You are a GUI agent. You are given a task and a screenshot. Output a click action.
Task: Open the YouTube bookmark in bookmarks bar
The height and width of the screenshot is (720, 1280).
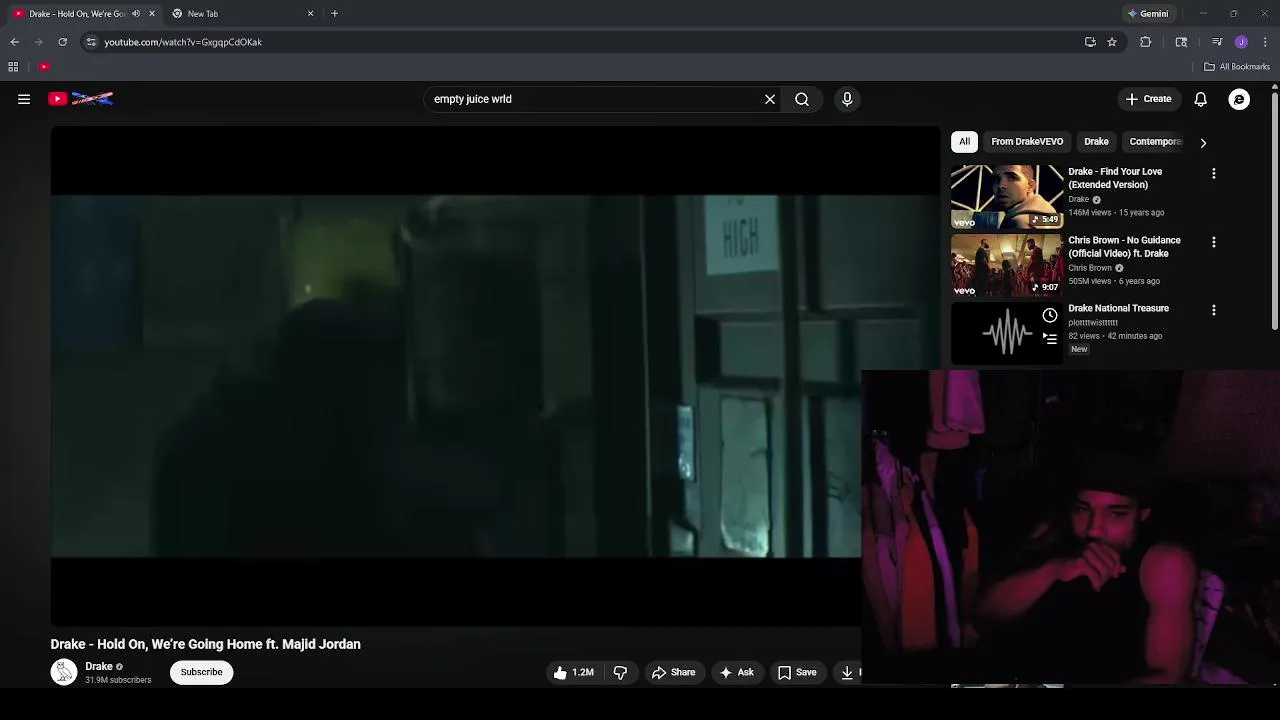pyautogui.click(x=44, y=67)
